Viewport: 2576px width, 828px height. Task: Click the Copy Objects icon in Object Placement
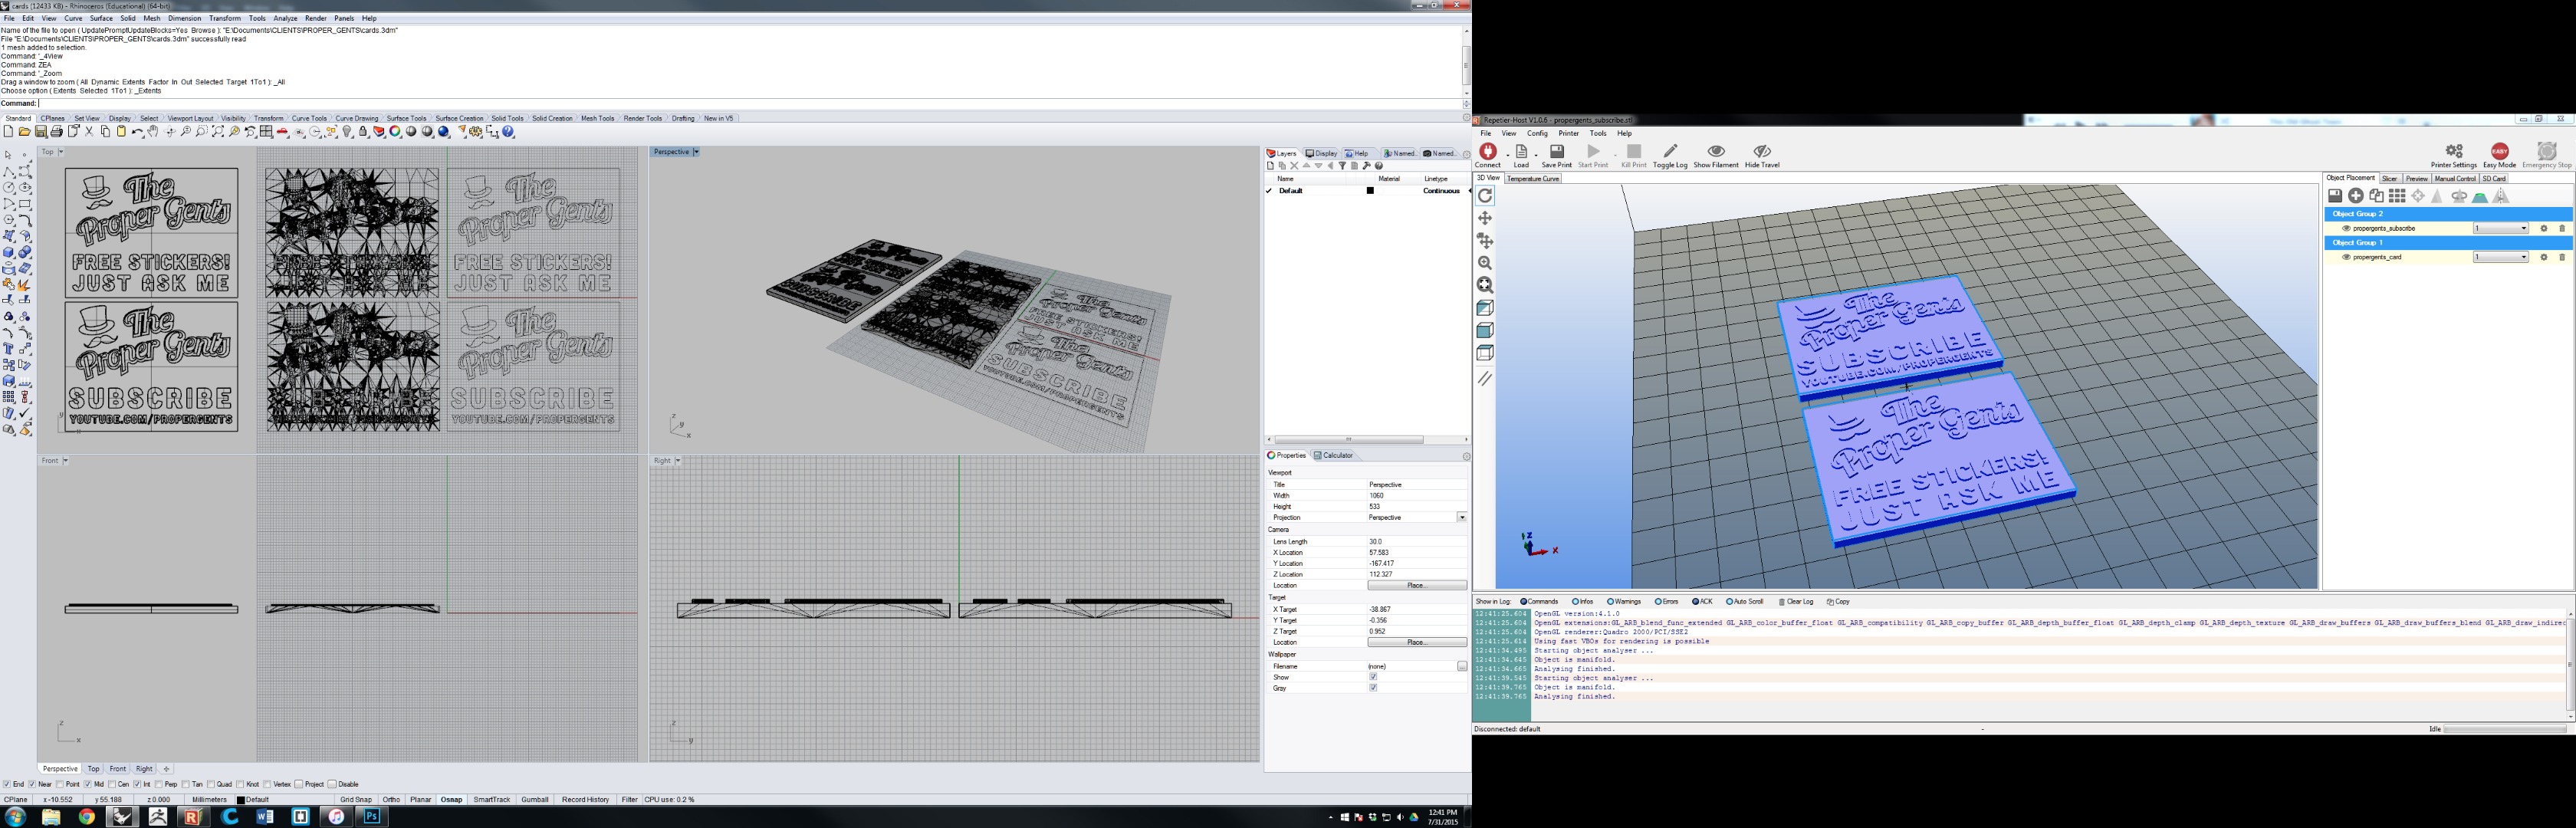[2377, 196]
